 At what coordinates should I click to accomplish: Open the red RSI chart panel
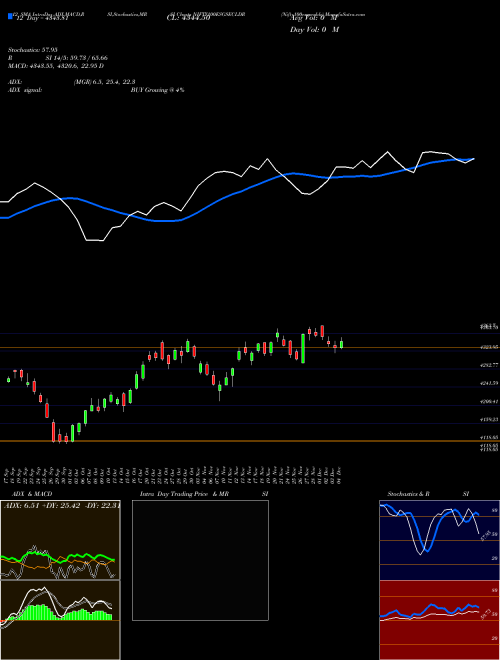point(439,620)
